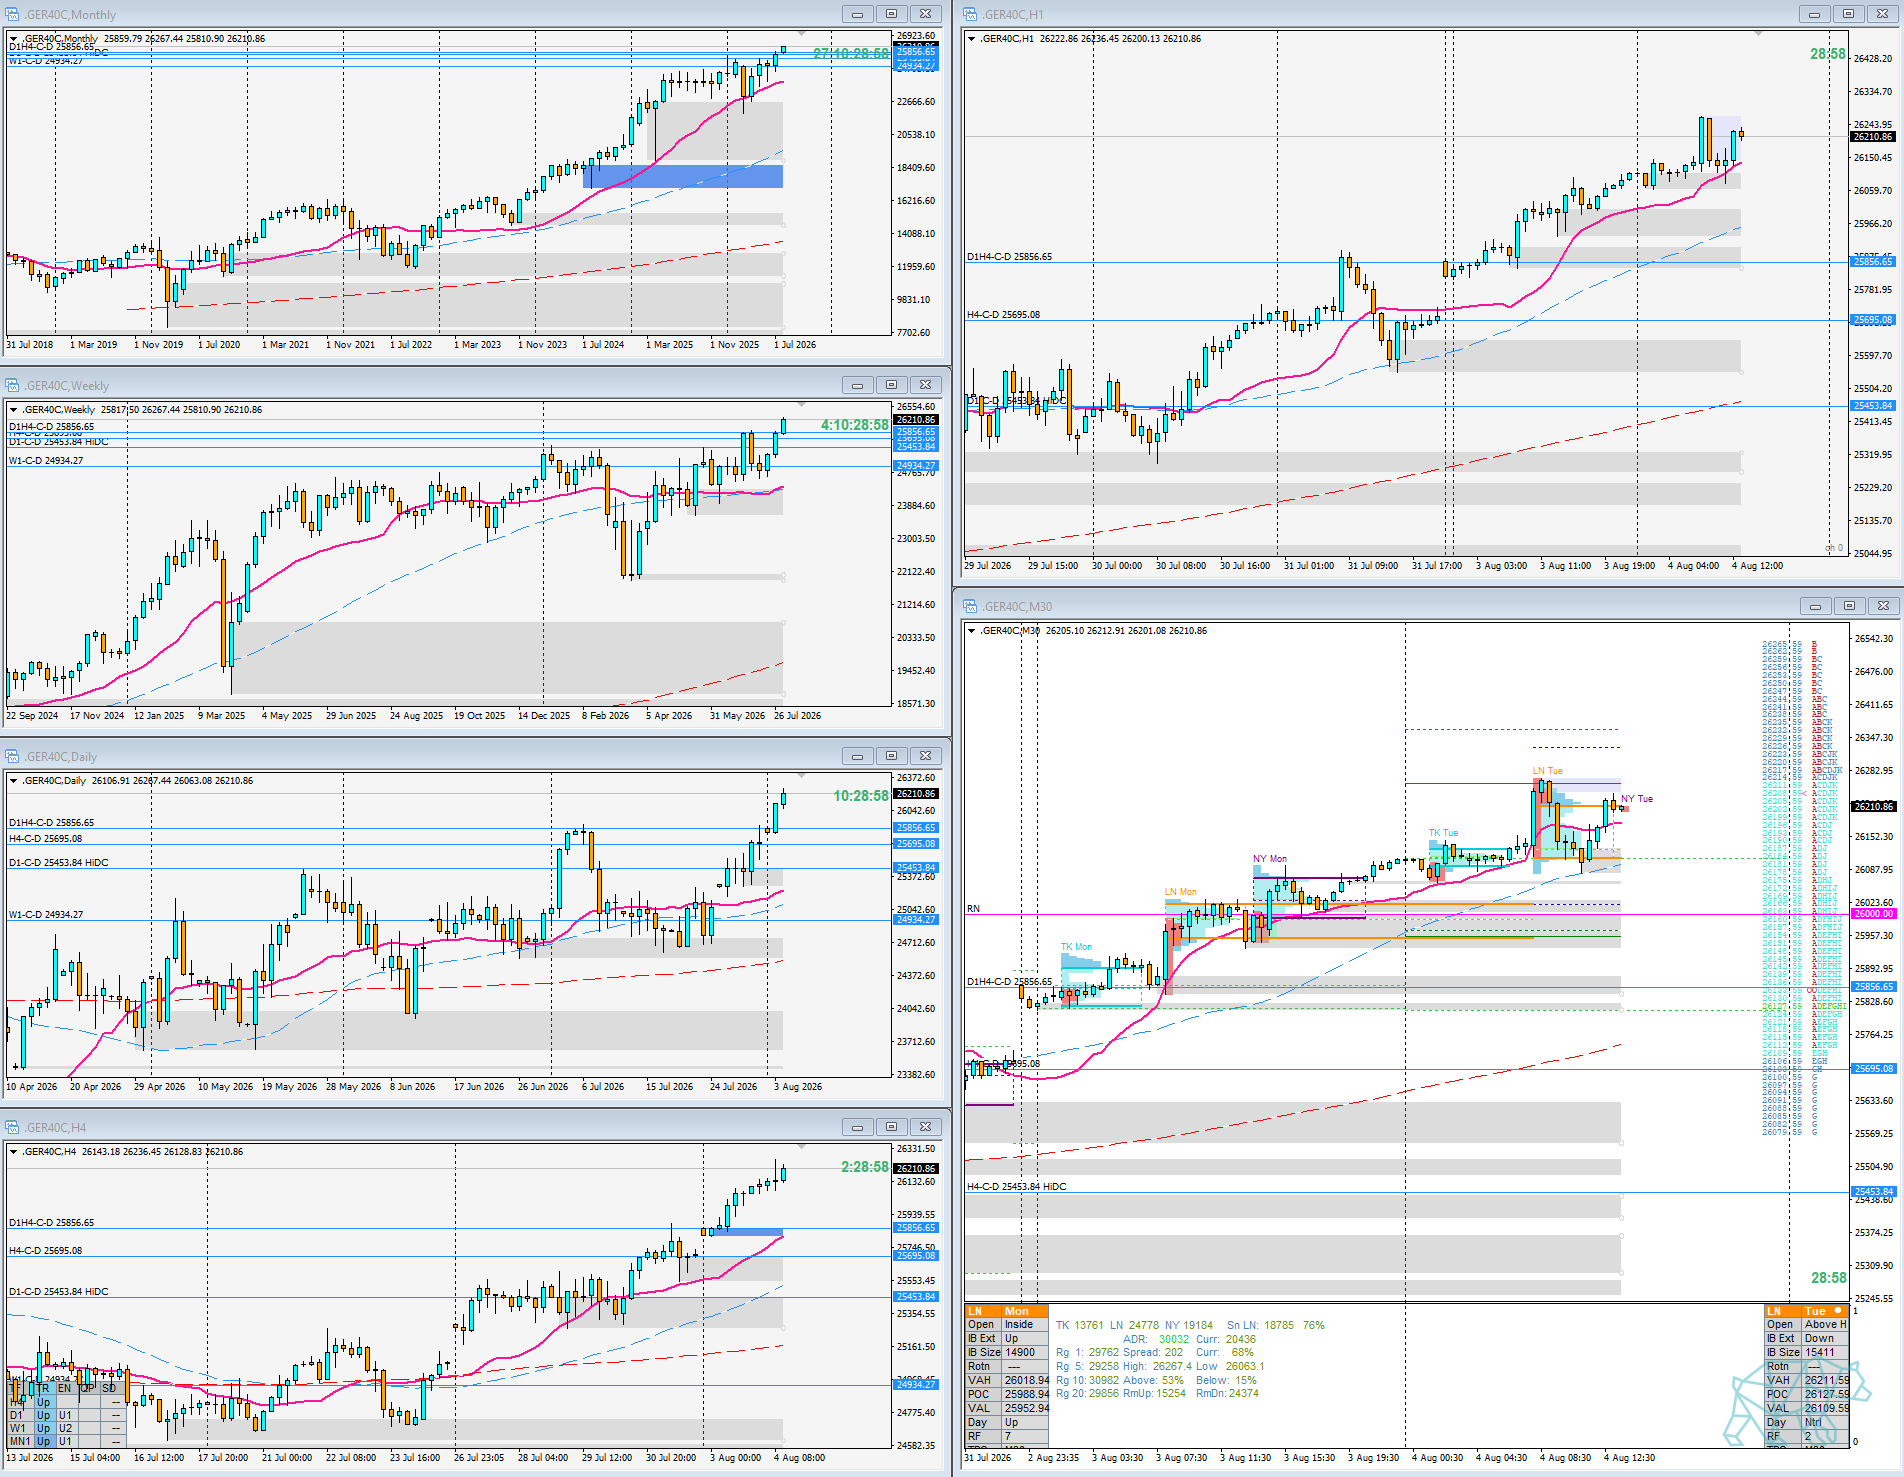Click the GER40C Weekly chart window icon
Image resolution: width=1904 pixels, height=1477 pixels.
coord(13,385)
